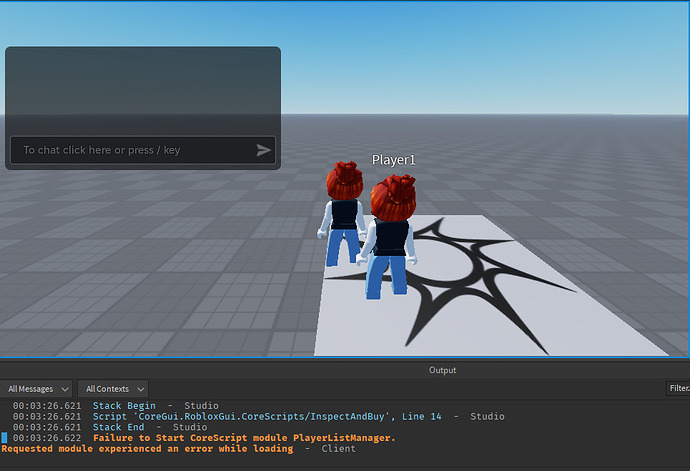Click the Player1 name tag
This screenshot has width=690, height=471.
[x=393, y=160]
